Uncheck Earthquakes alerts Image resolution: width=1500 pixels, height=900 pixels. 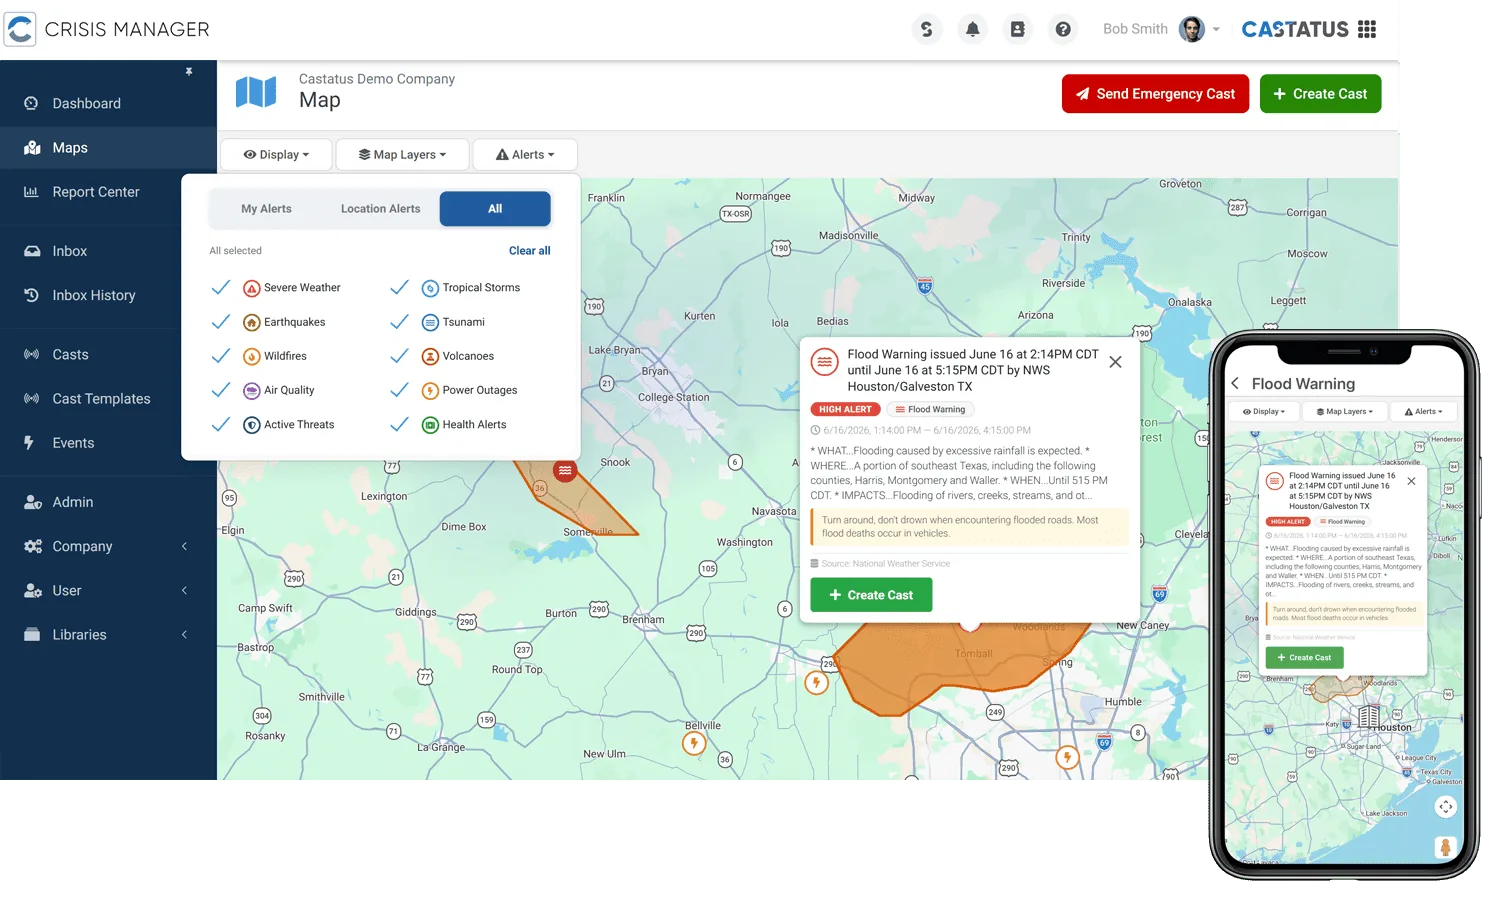[221, 322]
